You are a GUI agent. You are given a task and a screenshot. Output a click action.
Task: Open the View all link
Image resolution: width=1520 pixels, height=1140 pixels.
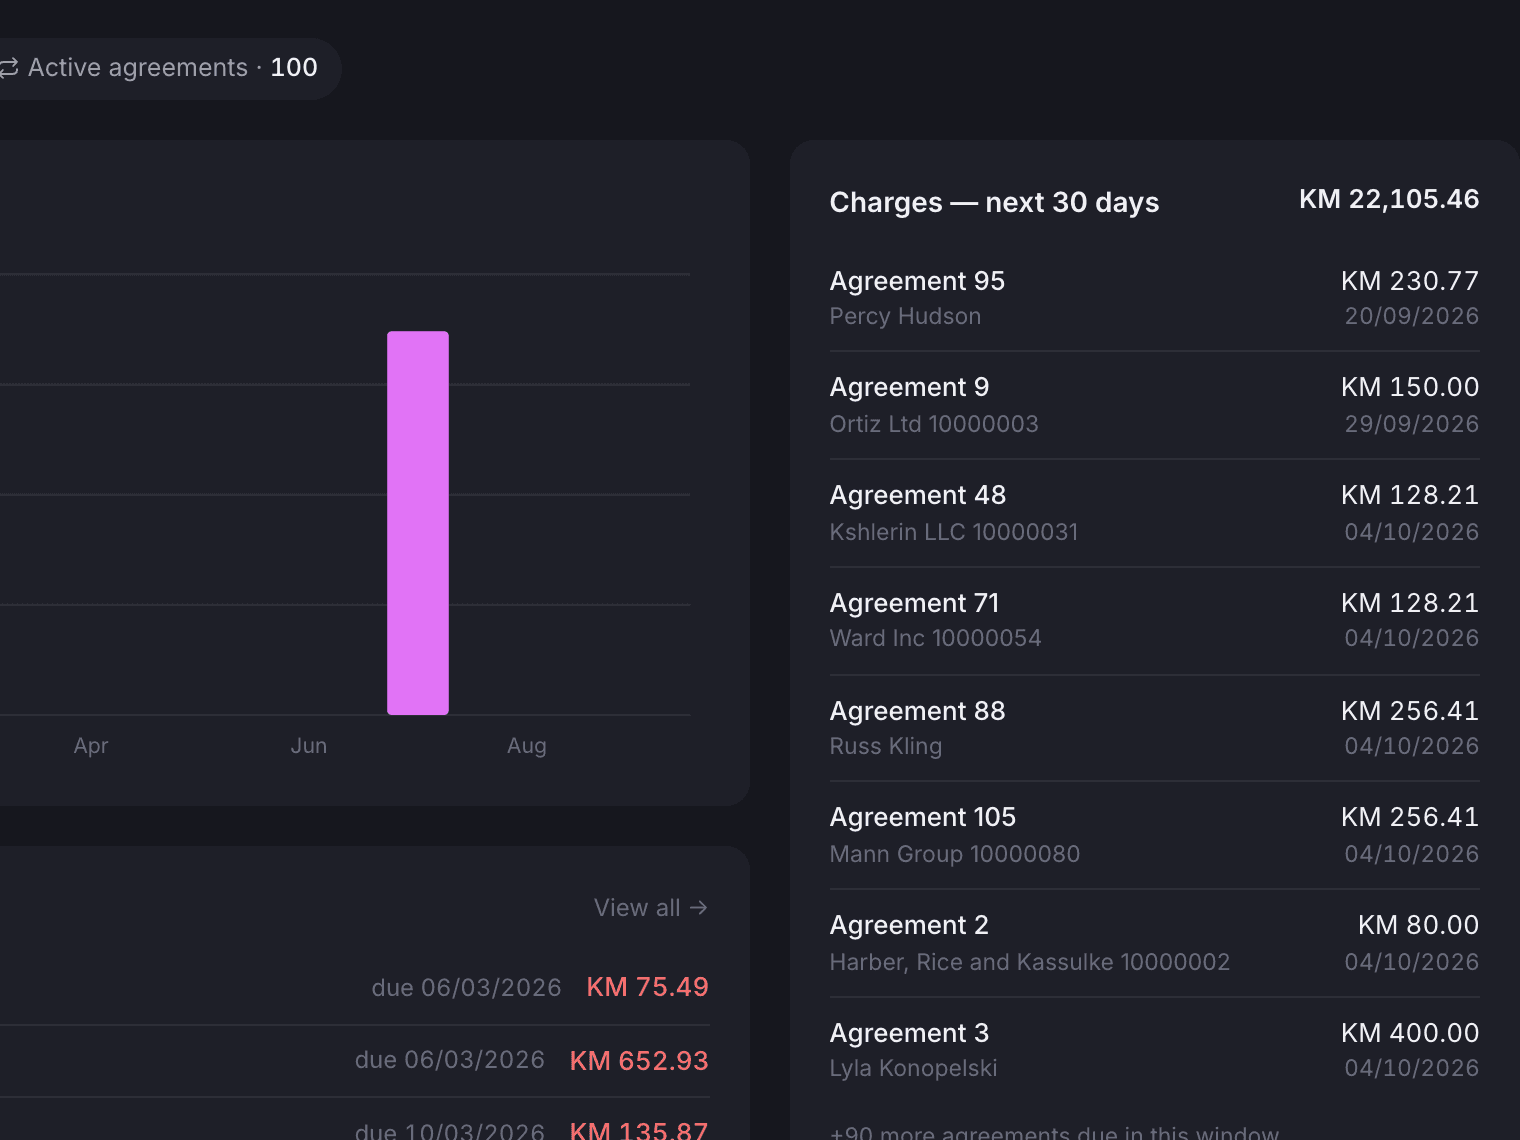(651, 908)
